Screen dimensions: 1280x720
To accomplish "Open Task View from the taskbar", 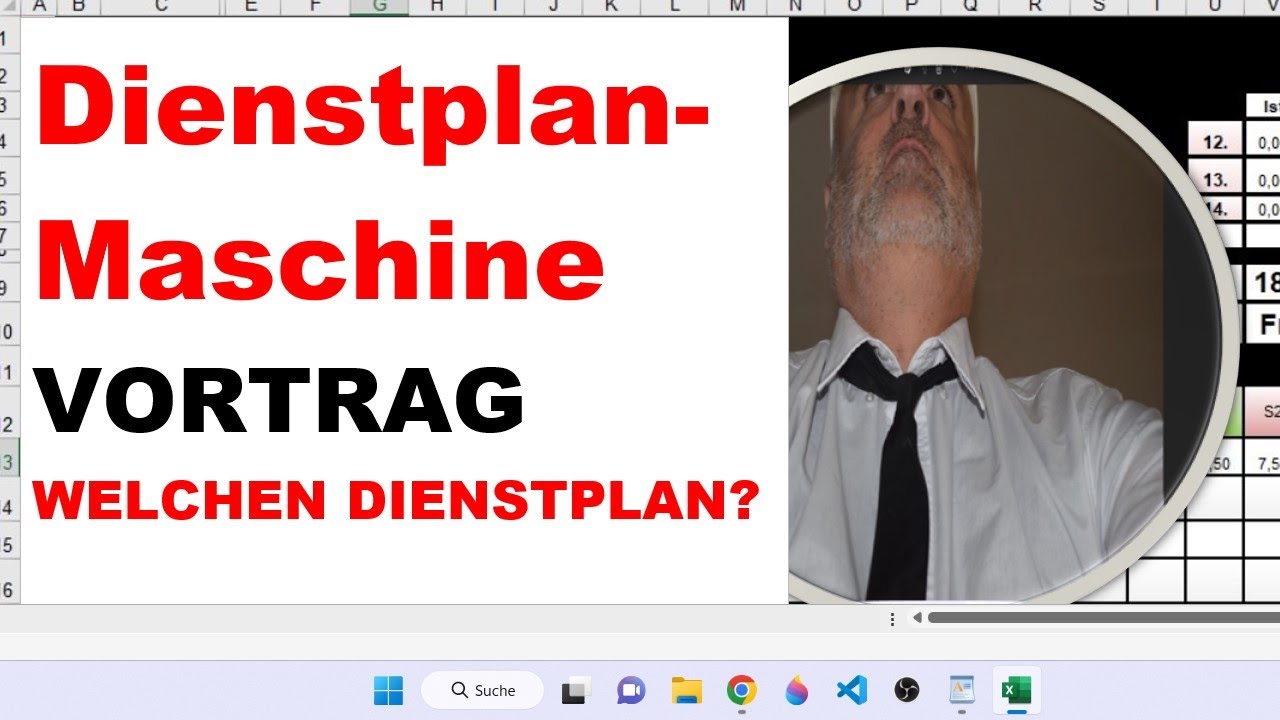I will point(576,690).
